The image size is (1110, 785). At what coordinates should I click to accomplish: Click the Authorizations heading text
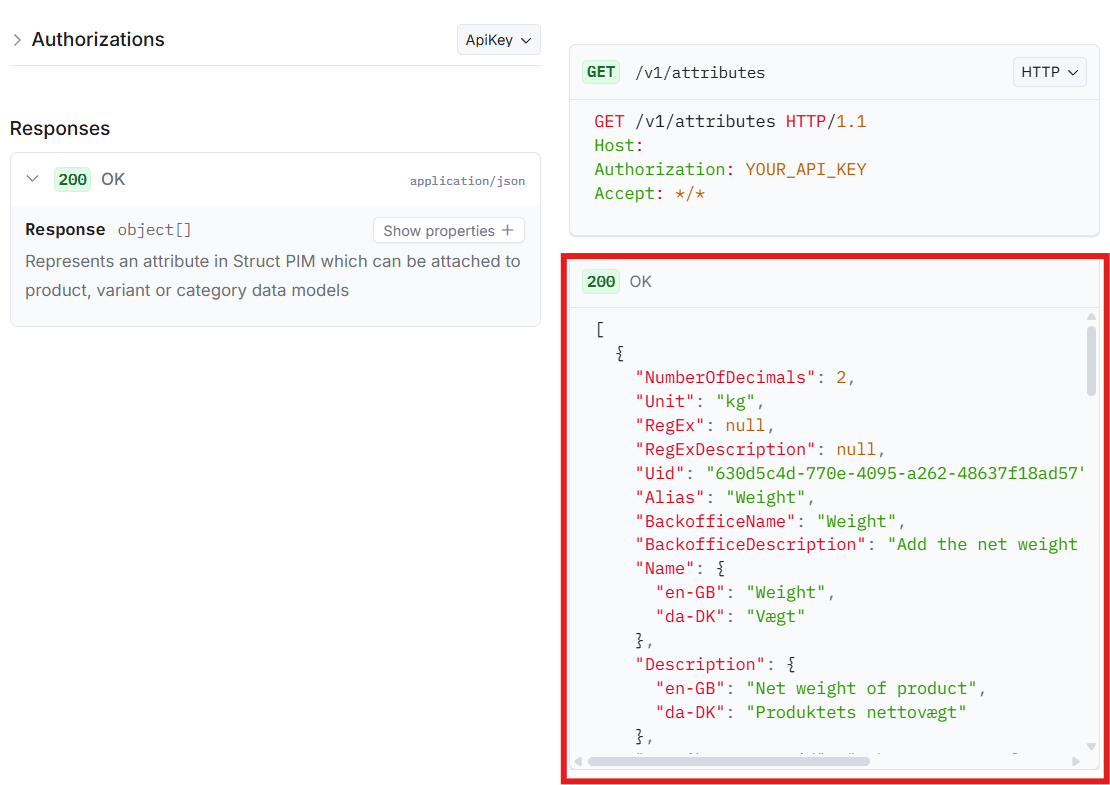98,40
